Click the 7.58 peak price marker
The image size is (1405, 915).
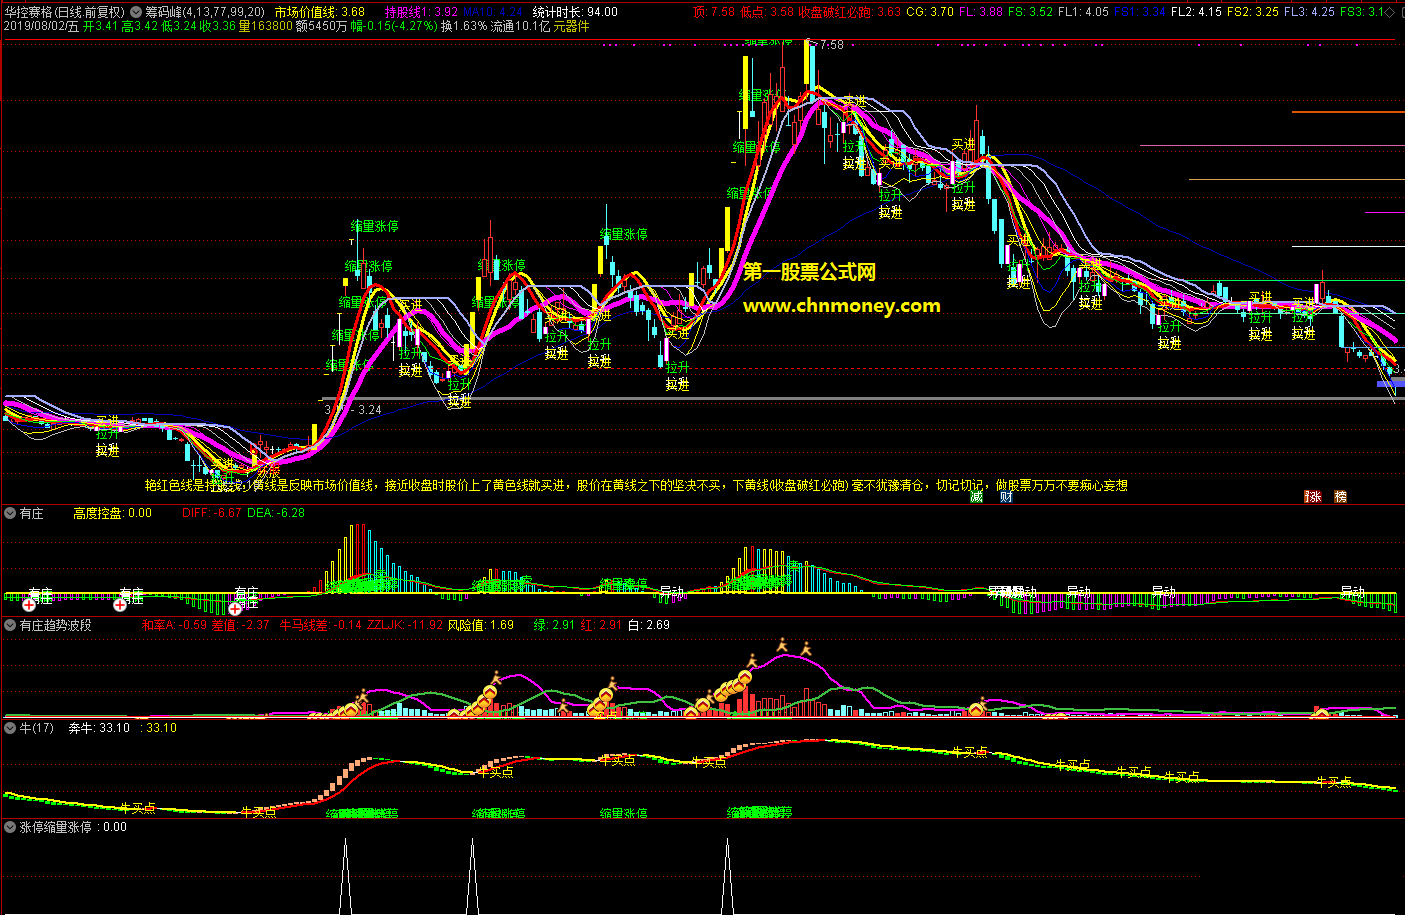[x=830, y=45]
